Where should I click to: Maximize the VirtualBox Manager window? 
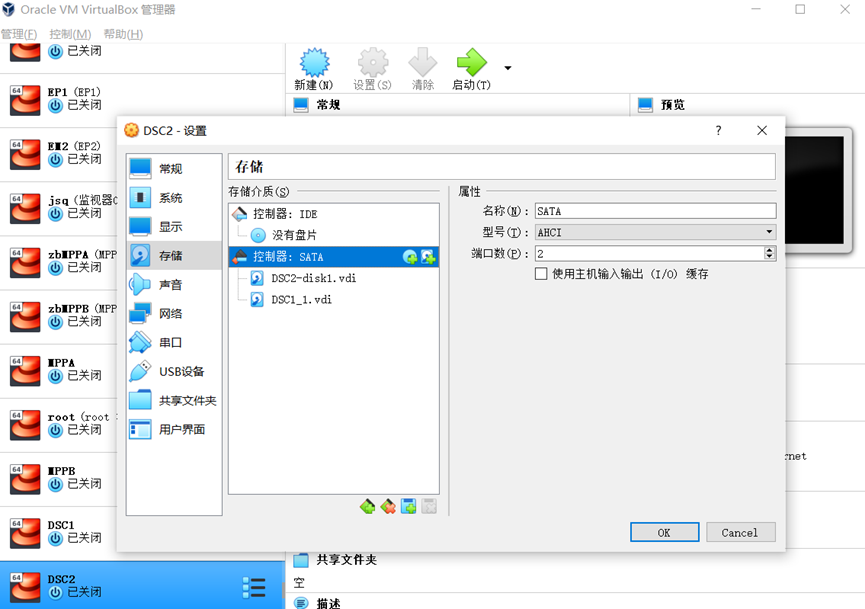[x=800, y=9]
